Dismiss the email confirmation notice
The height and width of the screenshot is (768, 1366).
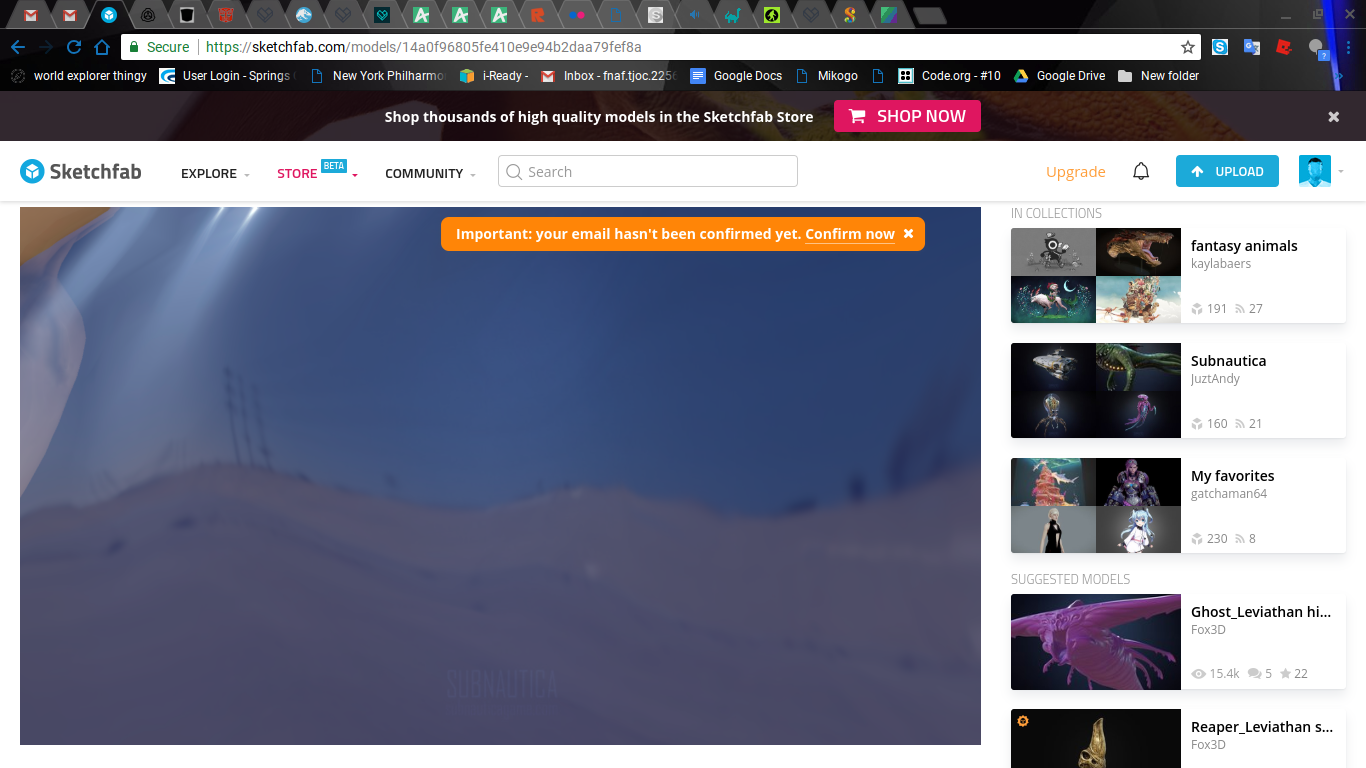pyautogui.click(x=908, y=234)
